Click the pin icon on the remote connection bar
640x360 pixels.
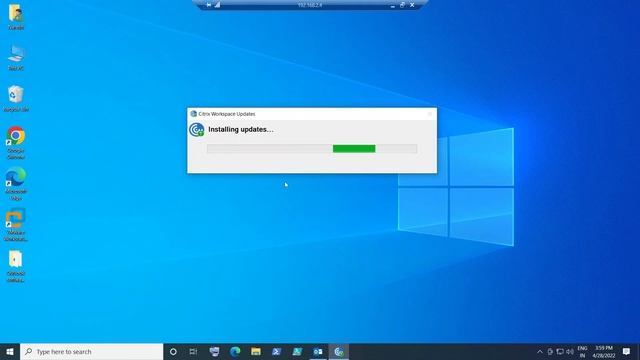(209, 5)
